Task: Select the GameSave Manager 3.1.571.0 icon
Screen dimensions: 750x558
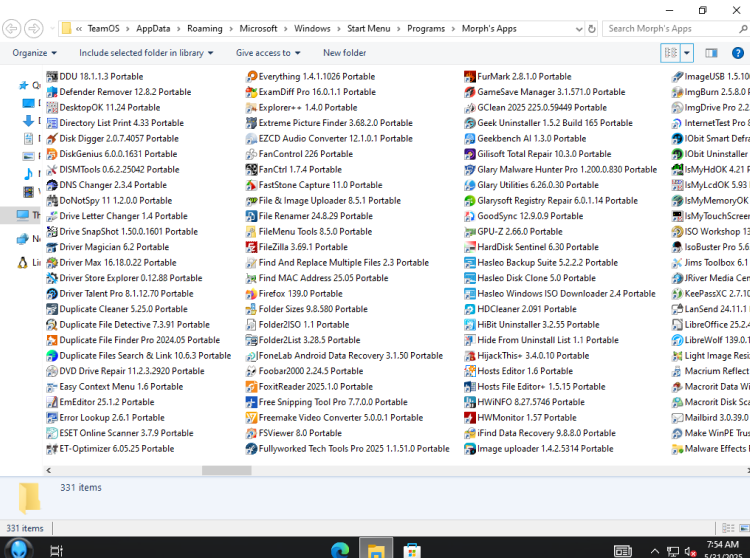Action: pos(470,92)
